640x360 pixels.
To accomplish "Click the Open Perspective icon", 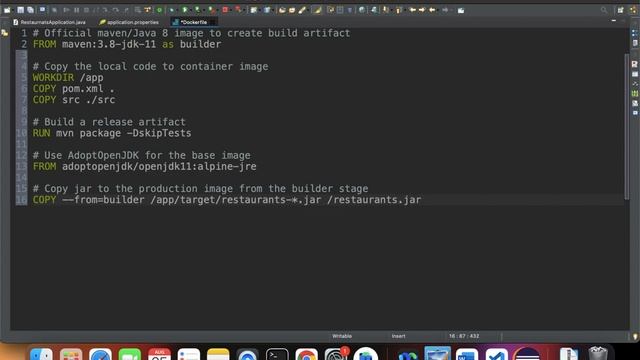I will (x=620, y=10).
